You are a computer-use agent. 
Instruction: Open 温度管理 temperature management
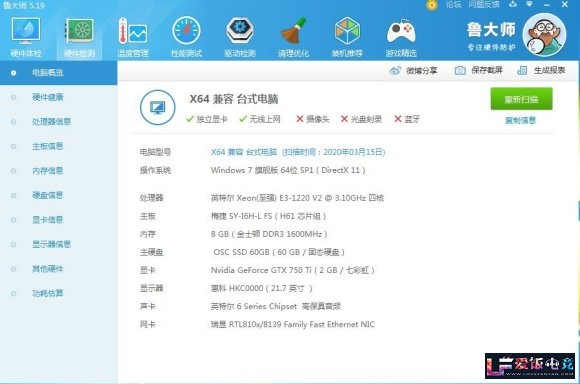tap(133, 37)
